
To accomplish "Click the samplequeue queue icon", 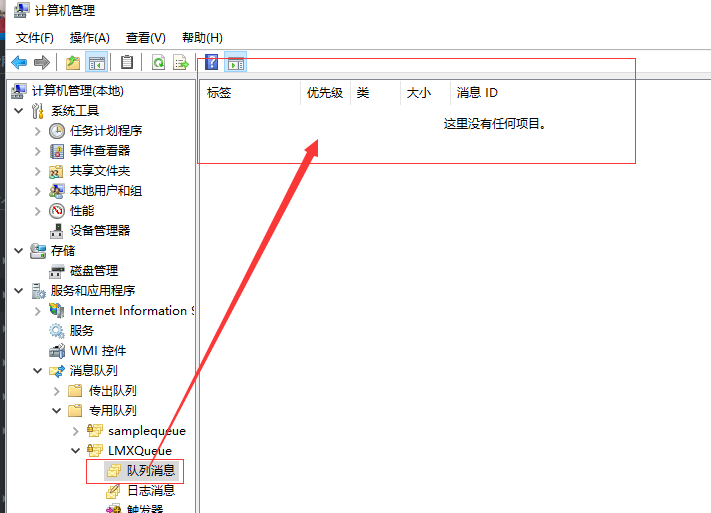I will pyautogui.click(x=95, y=430).
